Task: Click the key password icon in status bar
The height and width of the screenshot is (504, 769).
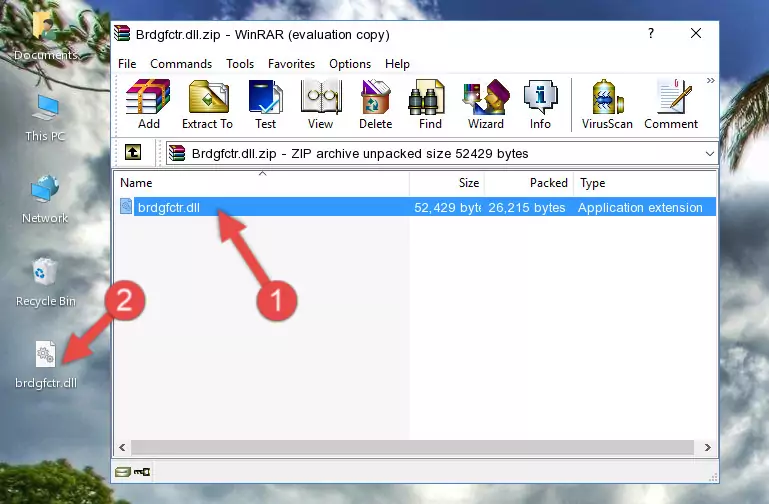Action: [142, 472]
